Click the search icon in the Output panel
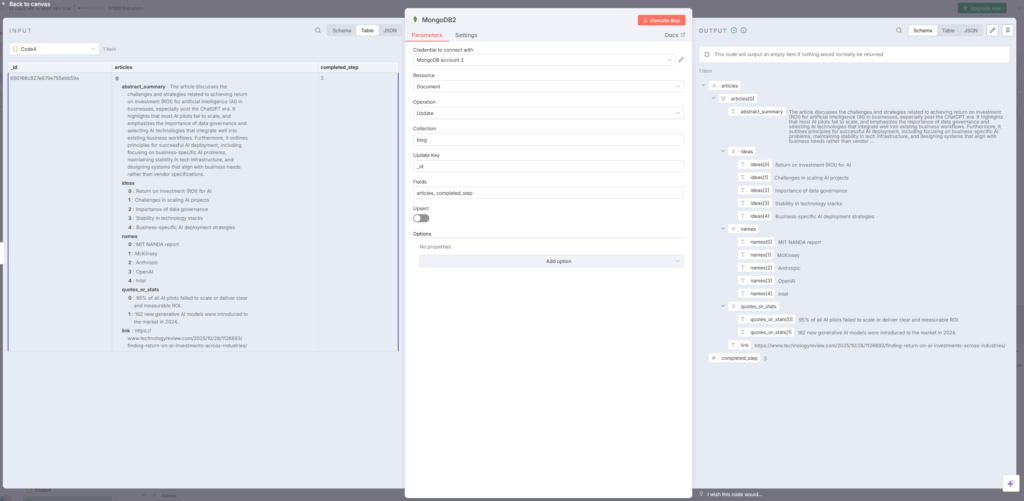The width and height of the screenshot is (1024, 501). [x=899, y=31]
